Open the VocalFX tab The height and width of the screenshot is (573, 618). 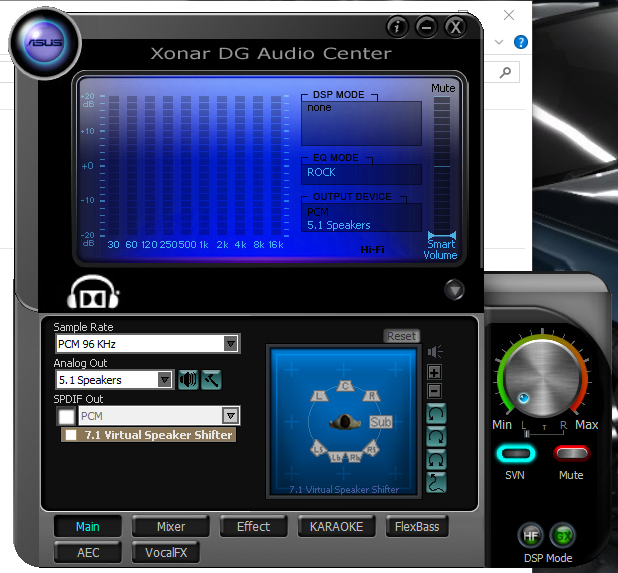[166, 553]
